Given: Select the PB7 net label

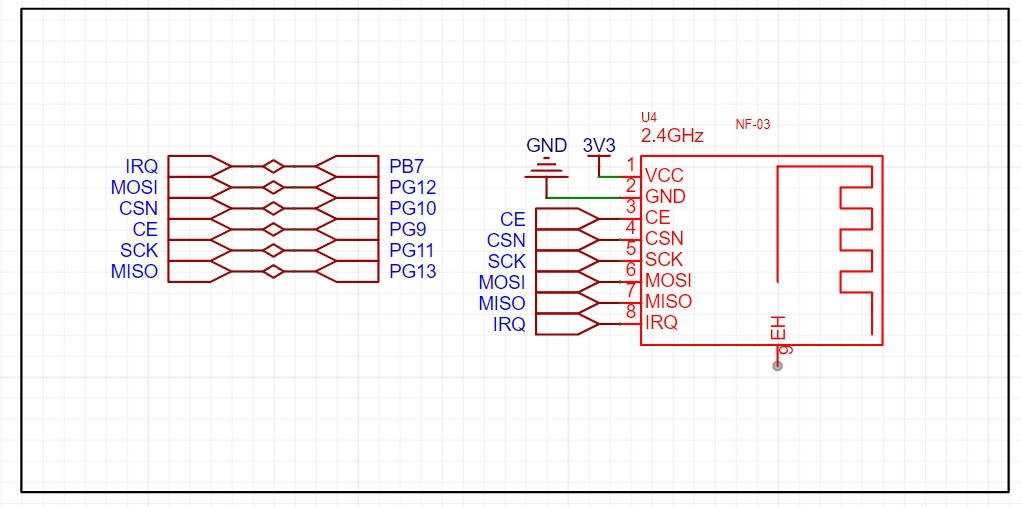Looking at the screenshot, I should click(406, 166).
